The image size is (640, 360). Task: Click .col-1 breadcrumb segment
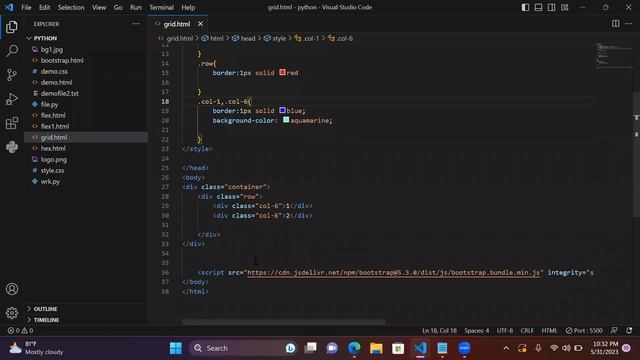307,38
